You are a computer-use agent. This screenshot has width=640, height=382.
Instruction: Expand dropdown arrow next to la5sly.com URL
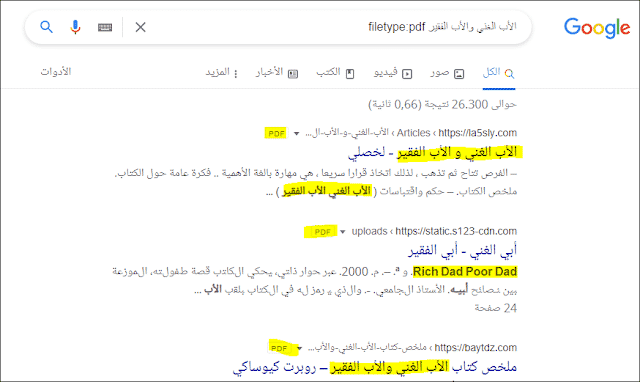tap(297, 133)
